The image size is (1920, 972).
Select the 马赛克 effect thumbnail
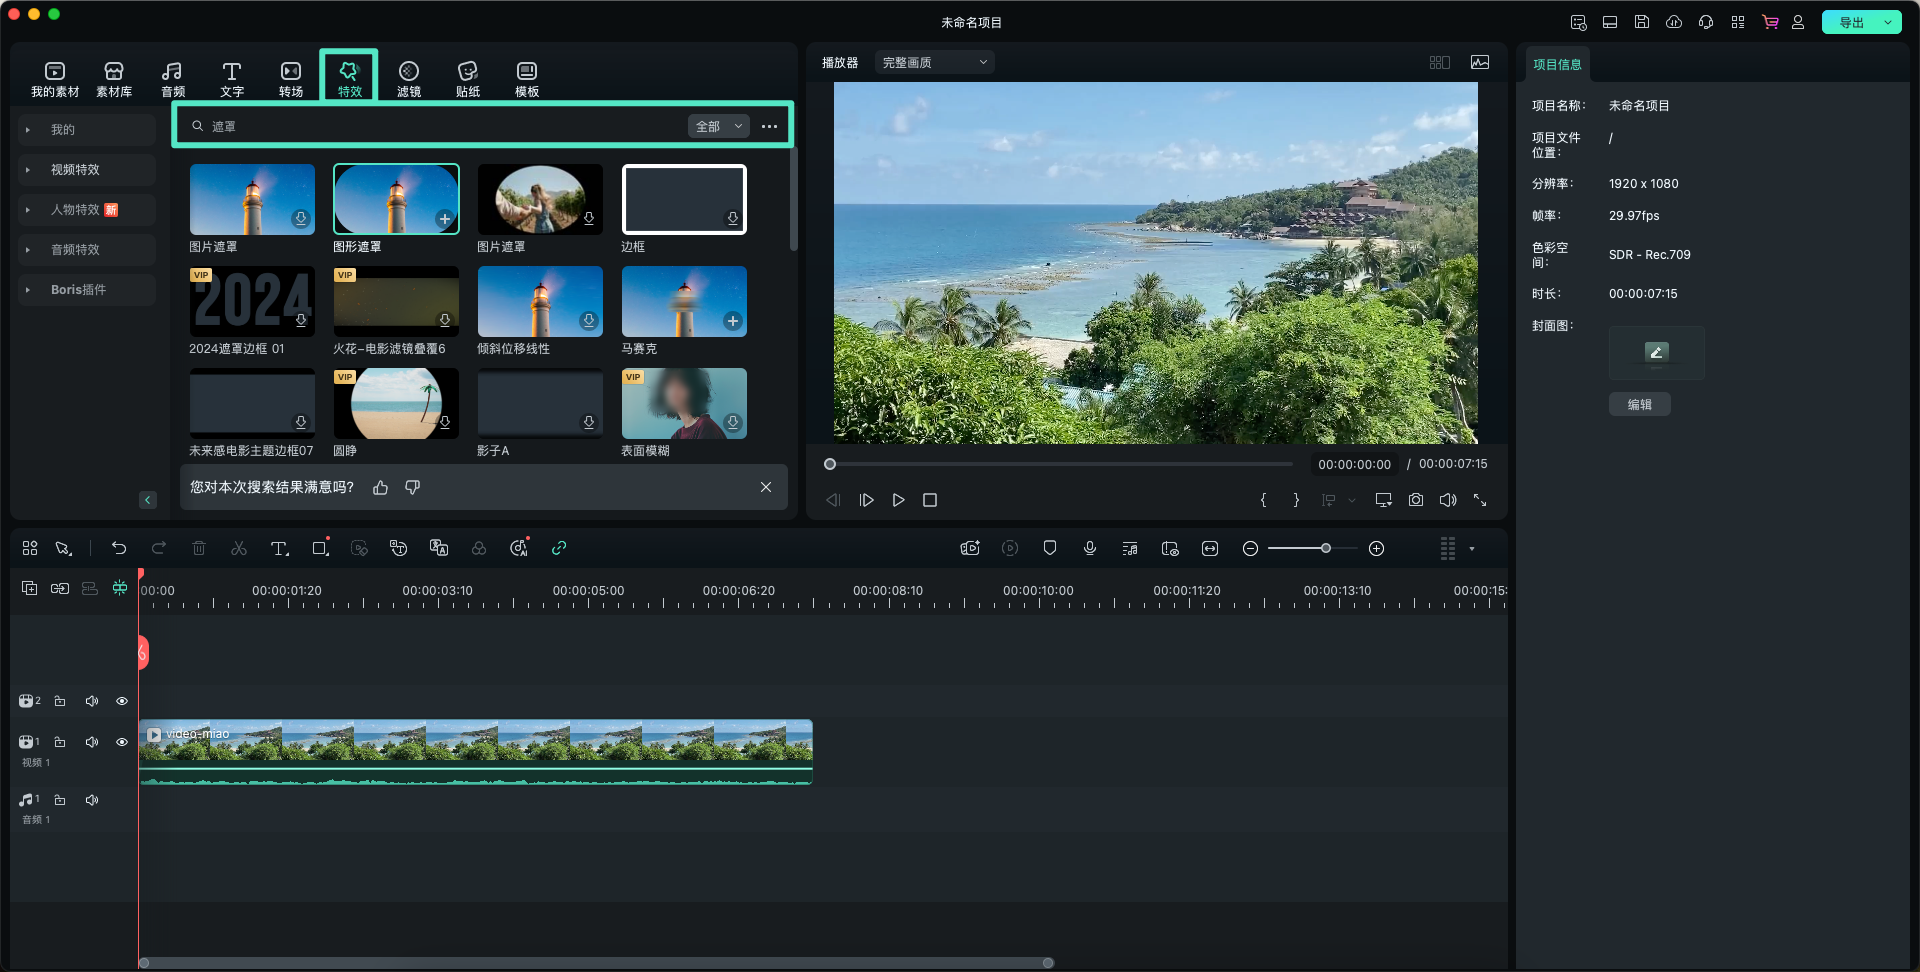coord(684,302)
